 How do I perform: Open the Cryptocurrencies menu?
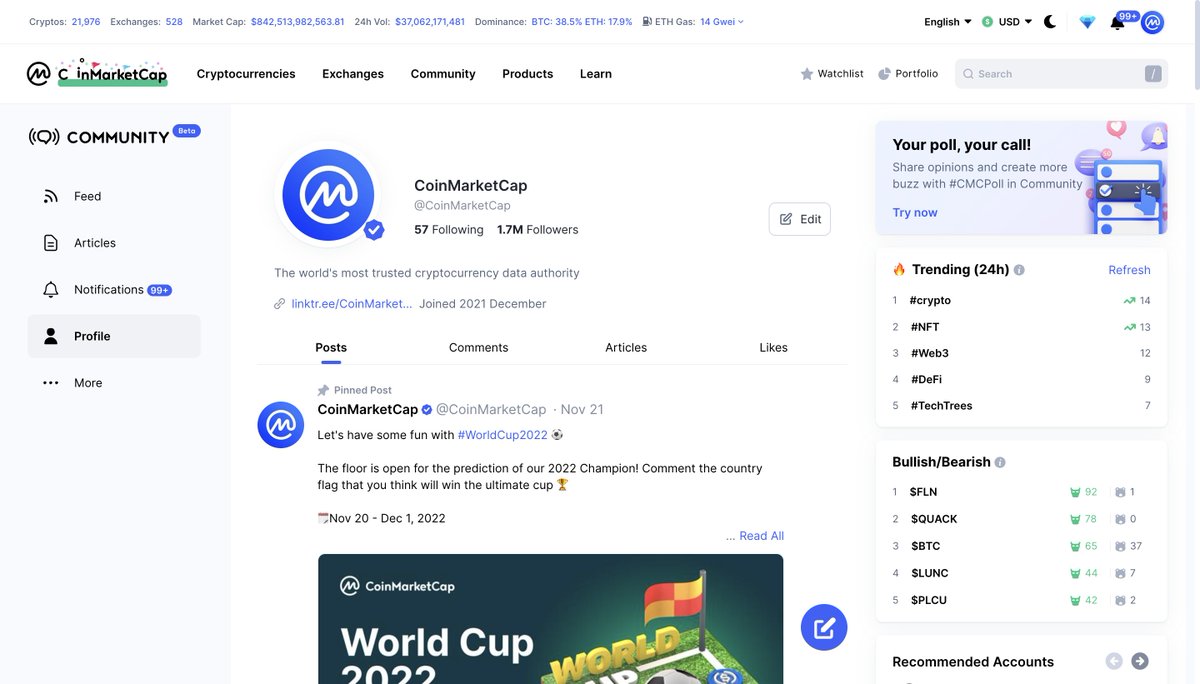[x=246, y=74]
